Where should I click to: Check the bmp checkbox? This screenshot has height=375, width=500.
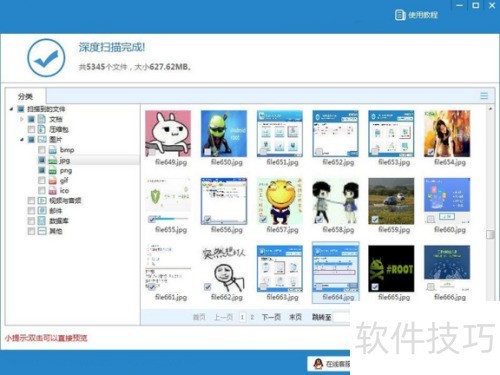tap(42, 150)
